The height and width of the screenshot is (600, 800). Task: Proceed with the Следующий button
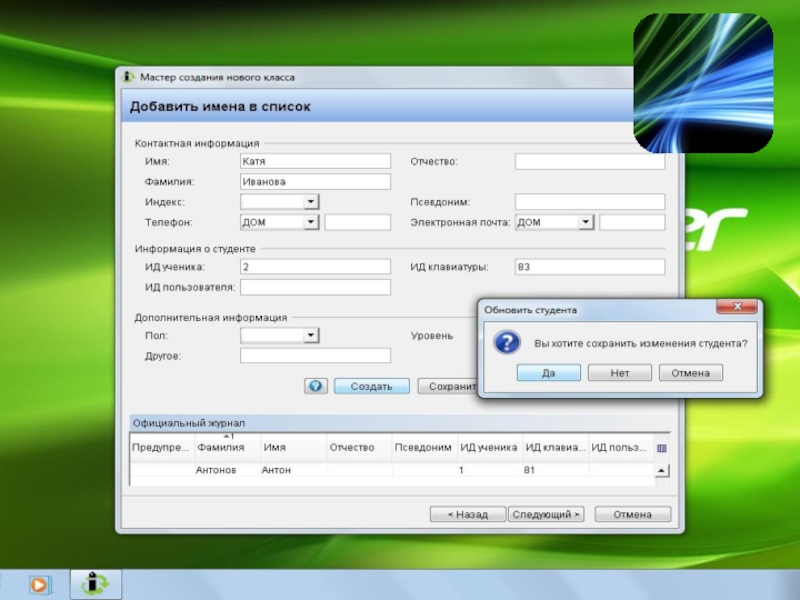click(x=546, y=514)
